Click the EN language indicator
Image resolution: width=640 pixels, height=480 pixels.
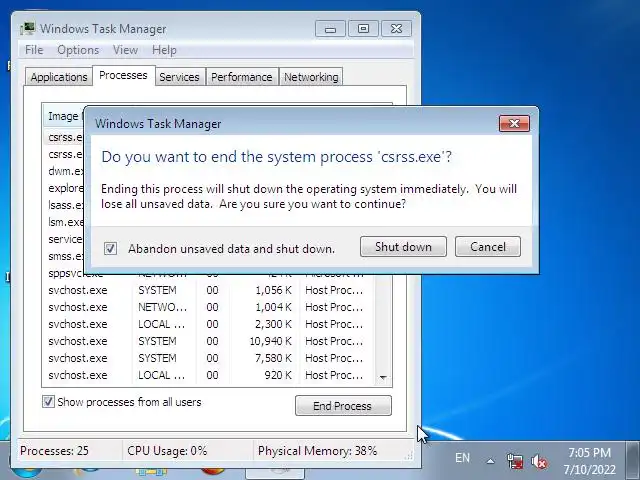(462, 458)
